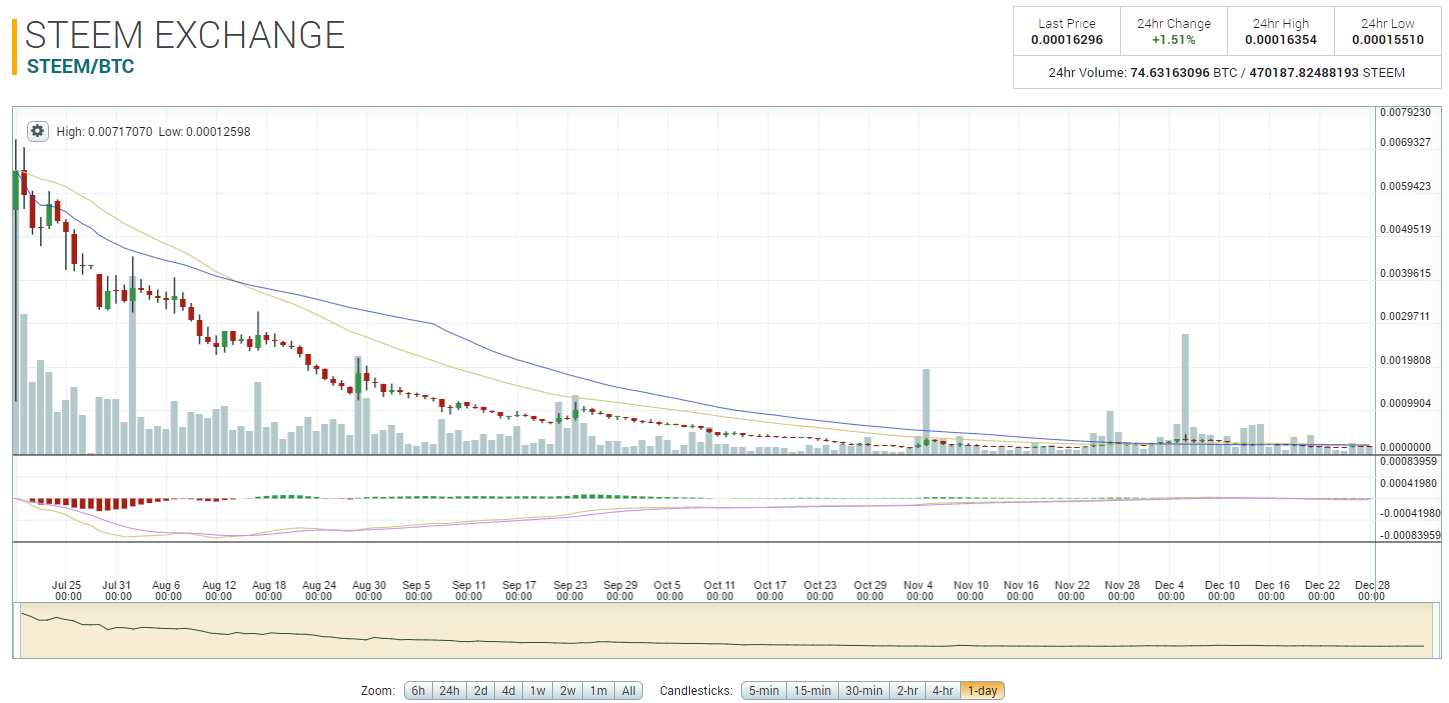Viewport: 1449px width, 703px height.
Task: Click y-axis label 0.0019808
Action: tap(1405, 360)
